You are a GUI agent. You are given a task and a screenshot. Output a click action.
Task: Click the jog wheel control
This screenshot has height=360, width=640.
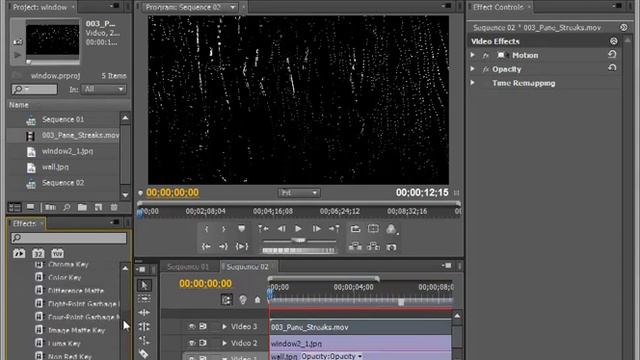point(299,250)
